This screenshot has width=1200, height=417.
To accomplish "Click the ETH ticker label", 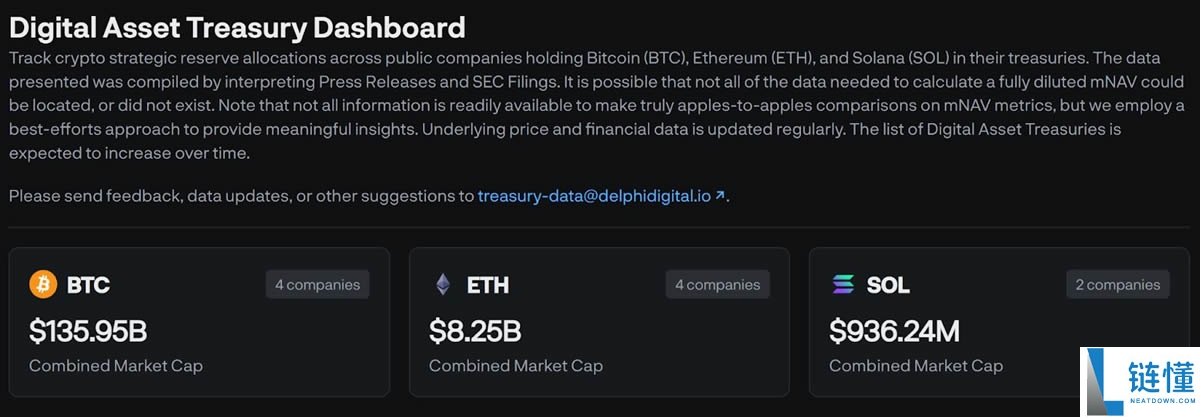I will 488,286.
